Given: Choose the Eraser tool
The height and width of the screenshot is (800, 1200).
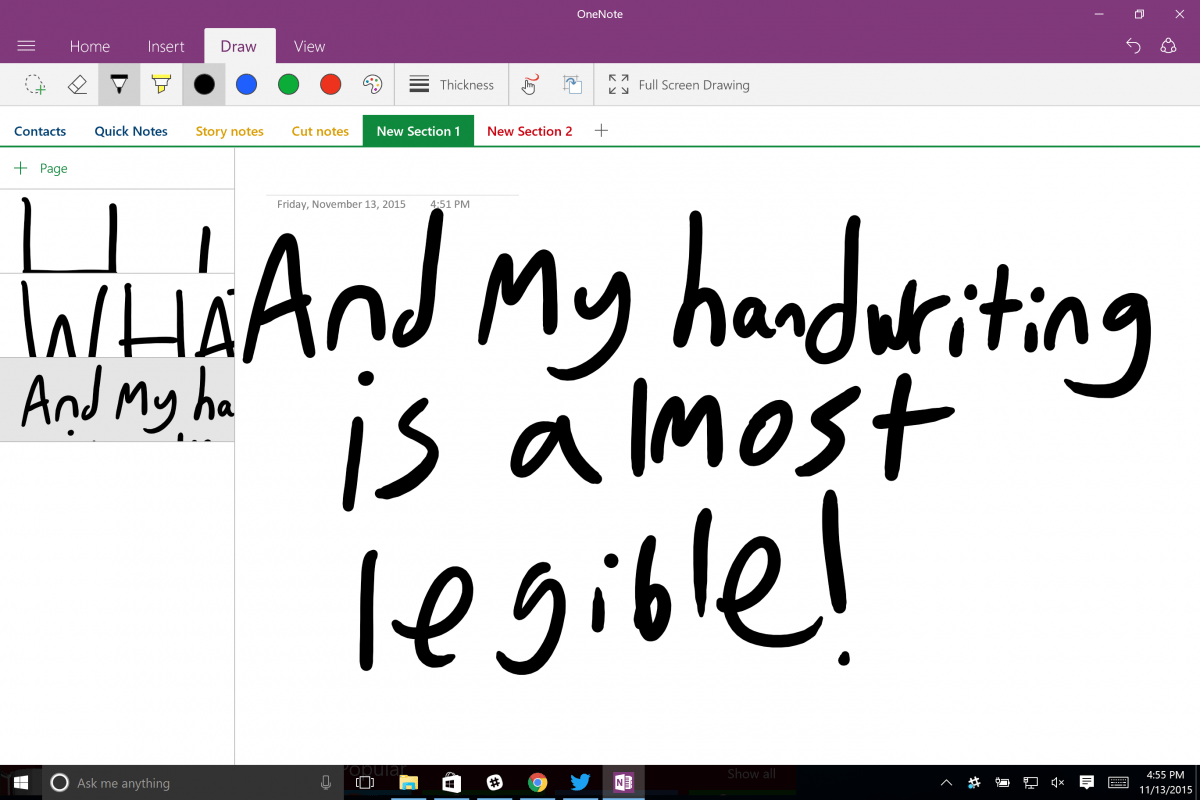Looking at the screenshot, I should [x=77, y=85].
